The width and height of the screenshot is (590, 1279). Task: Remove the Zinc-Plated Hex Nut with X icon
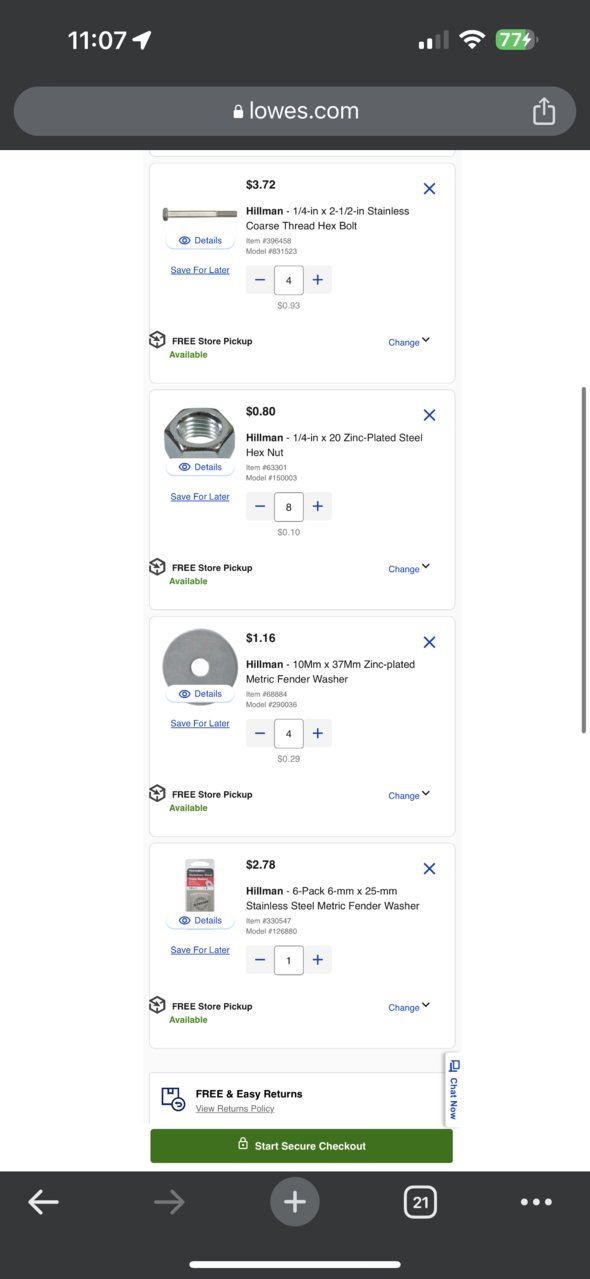point(429,415)
